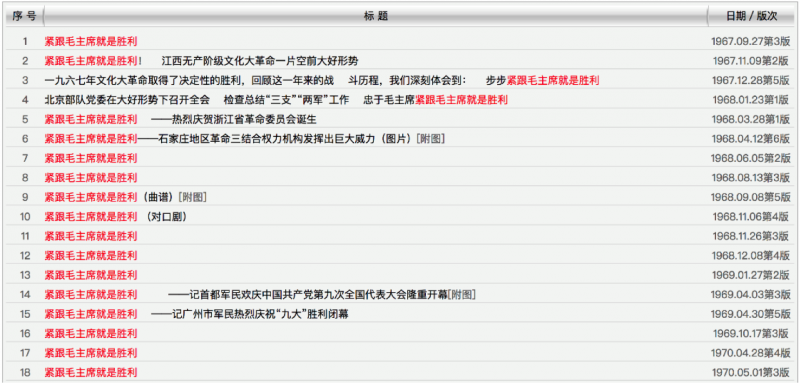
Task: Open the 紧跟毛主席就是胜利（对口剧）article
Action: [116, 217]
